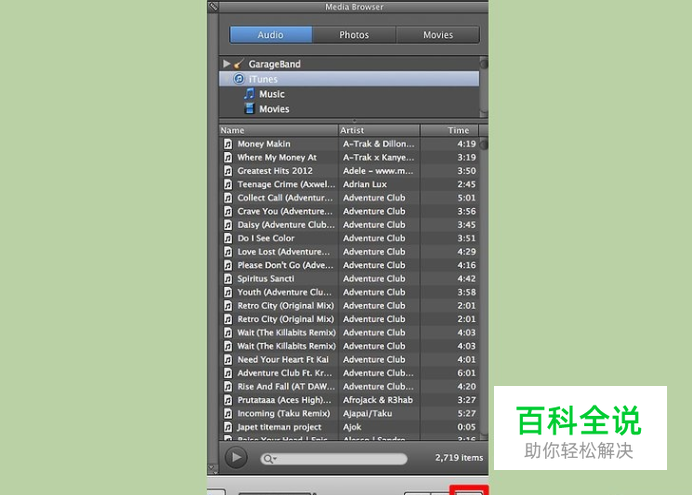Click the audio file icon for Collect Call

pyautogui.click(x=228, y=198)
